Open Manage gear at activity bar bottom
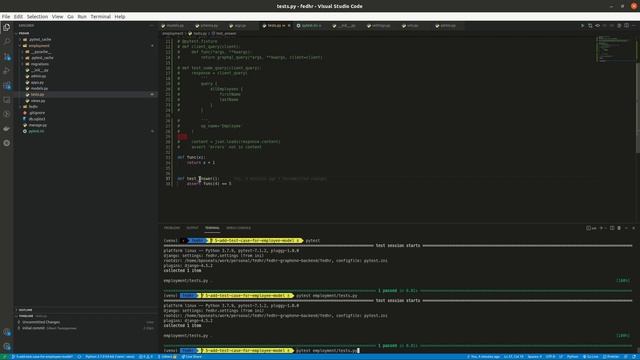Viewport: 640px width, 360px height. pos(7,347)
